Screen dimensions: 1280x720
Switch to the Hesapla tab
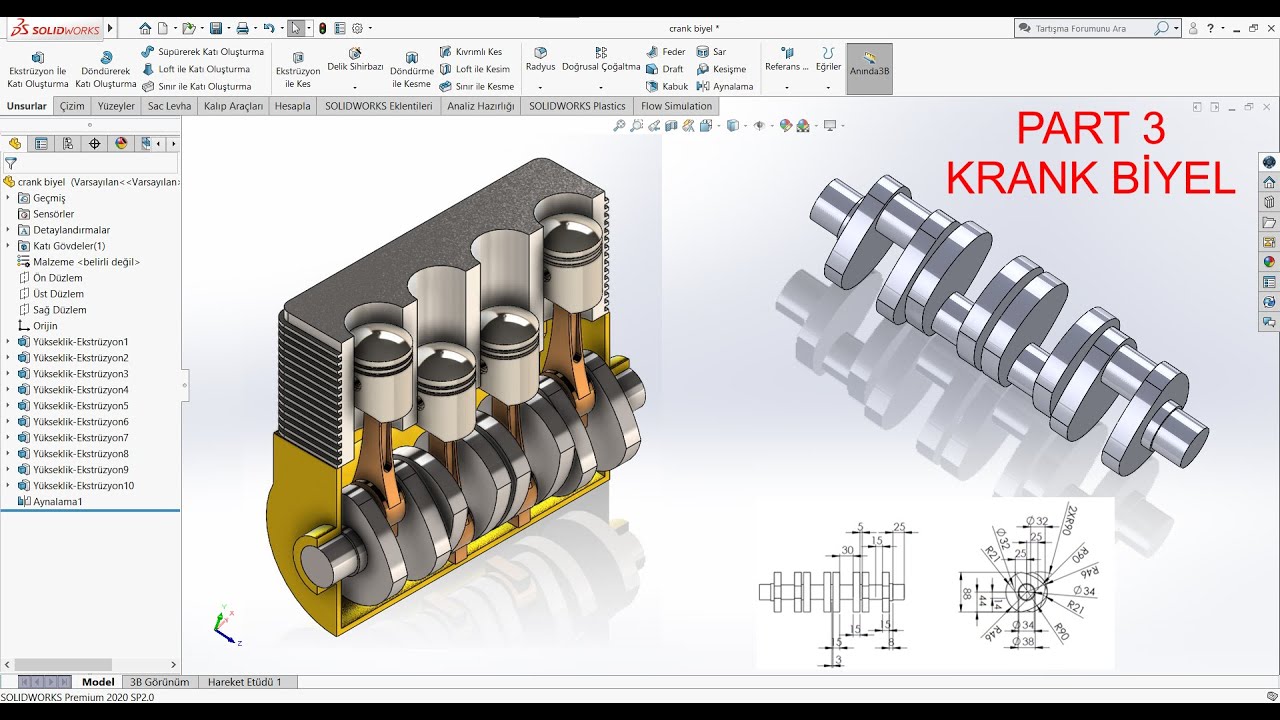(293, 106)
